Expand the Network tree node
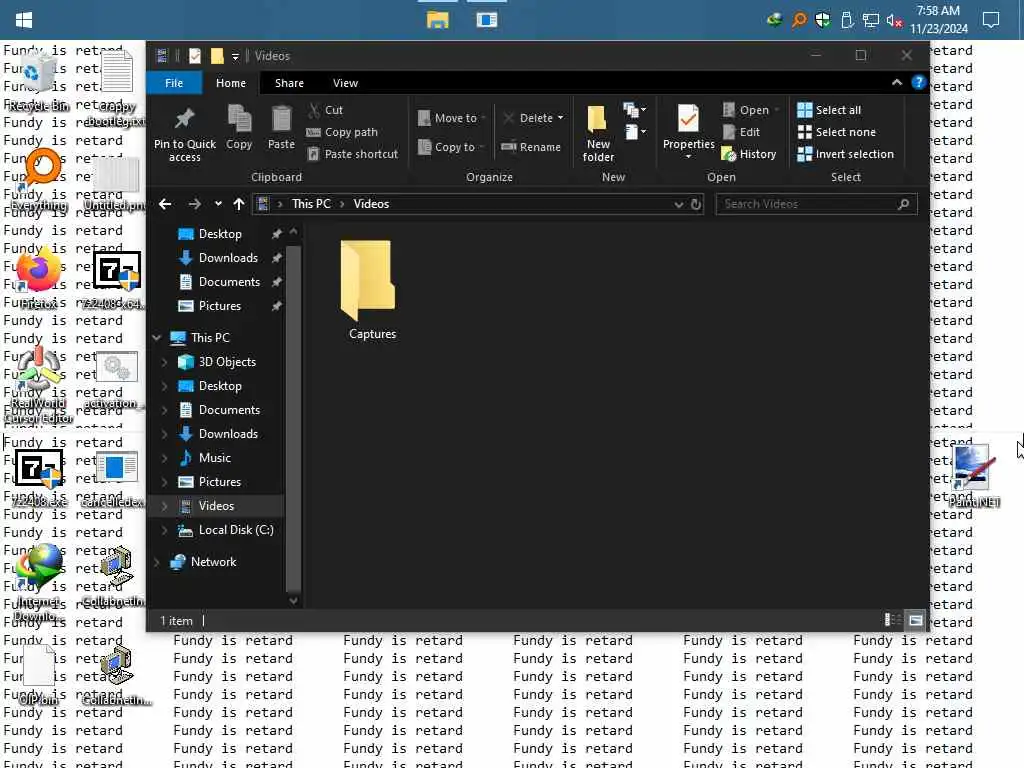 pyautogui.click(x=157, y=562)
